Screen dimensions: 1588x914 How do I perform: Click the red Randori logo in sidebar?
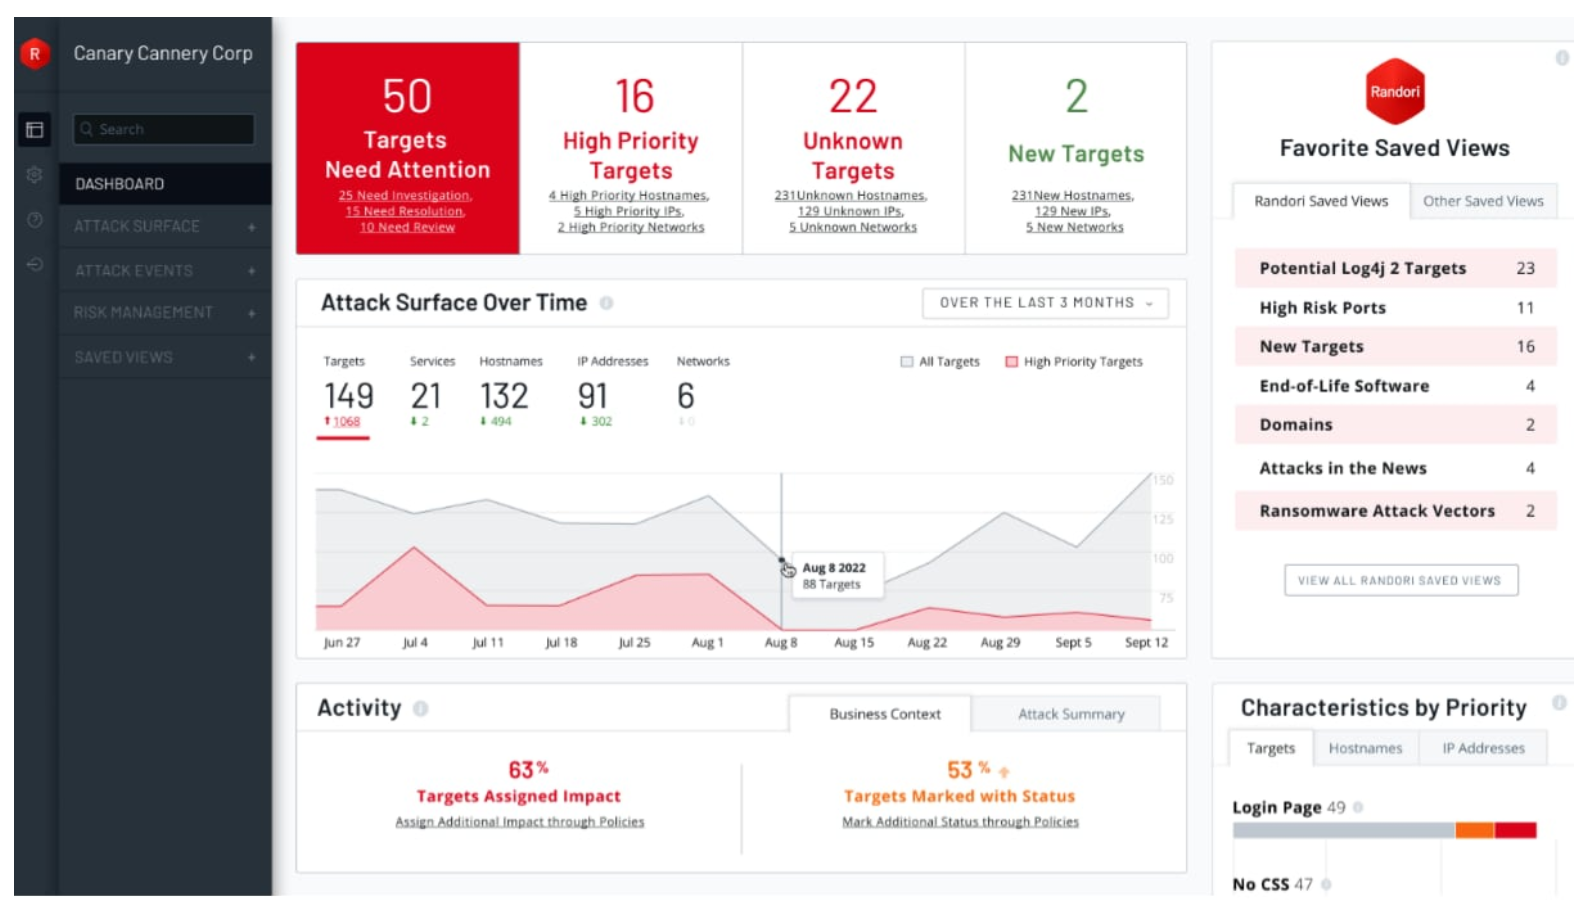click(35, 54)
